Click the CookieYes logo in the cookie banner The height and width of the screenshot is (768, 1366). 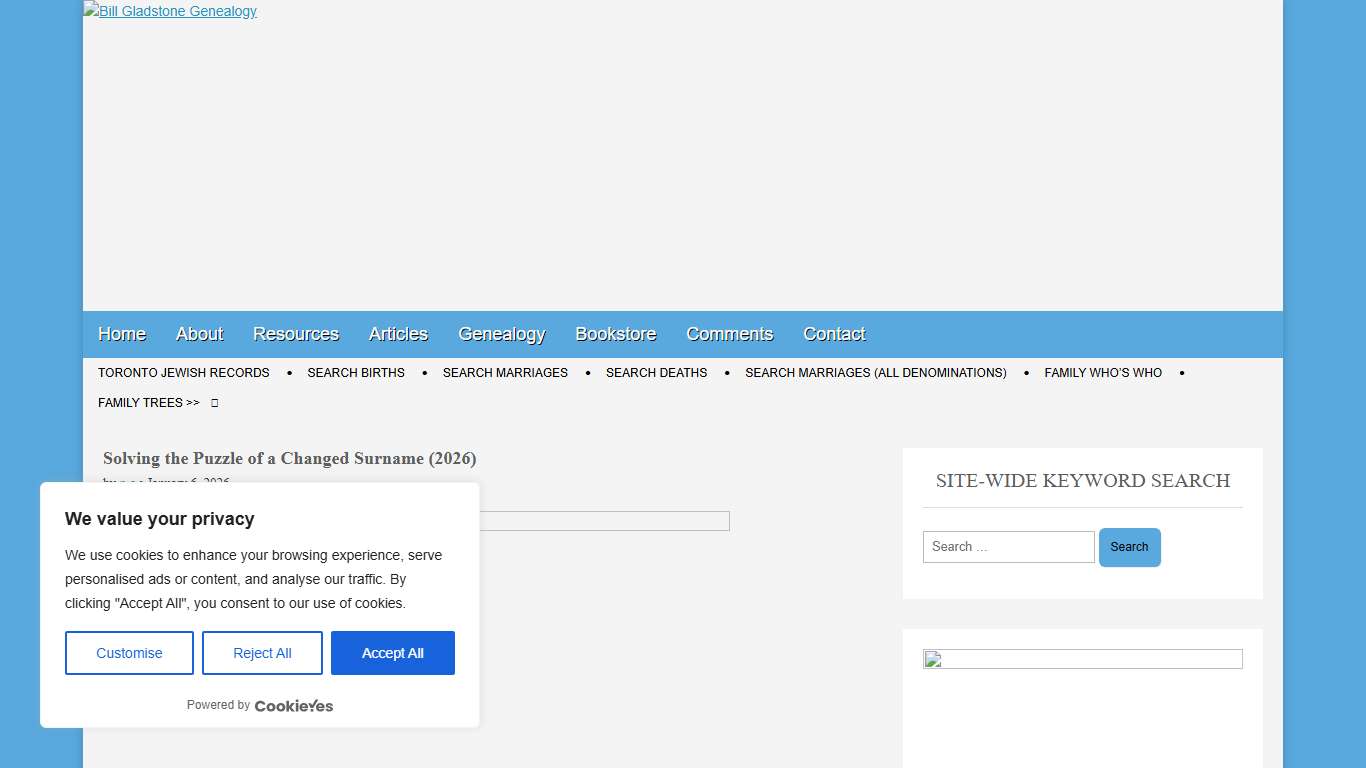click(x=293, y=706)
